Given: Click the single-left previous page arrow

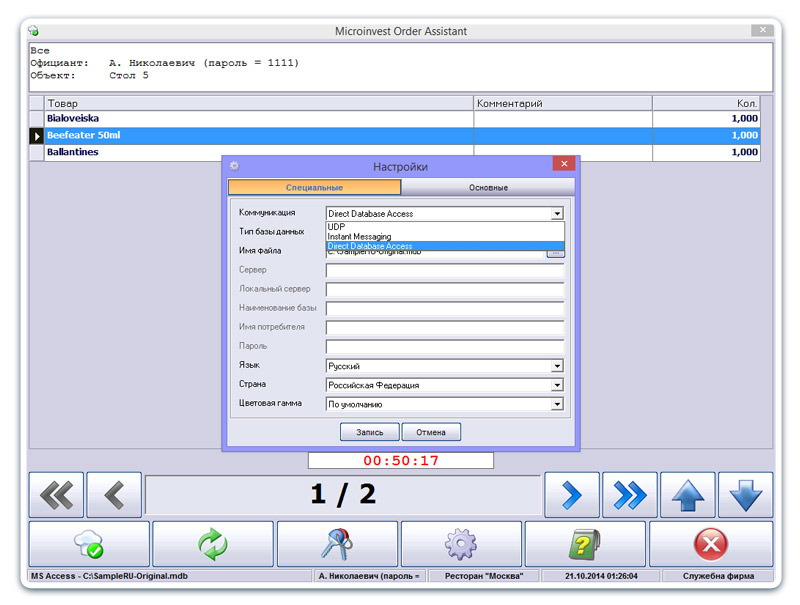Looking at the screenshot, I should (114, 495).
